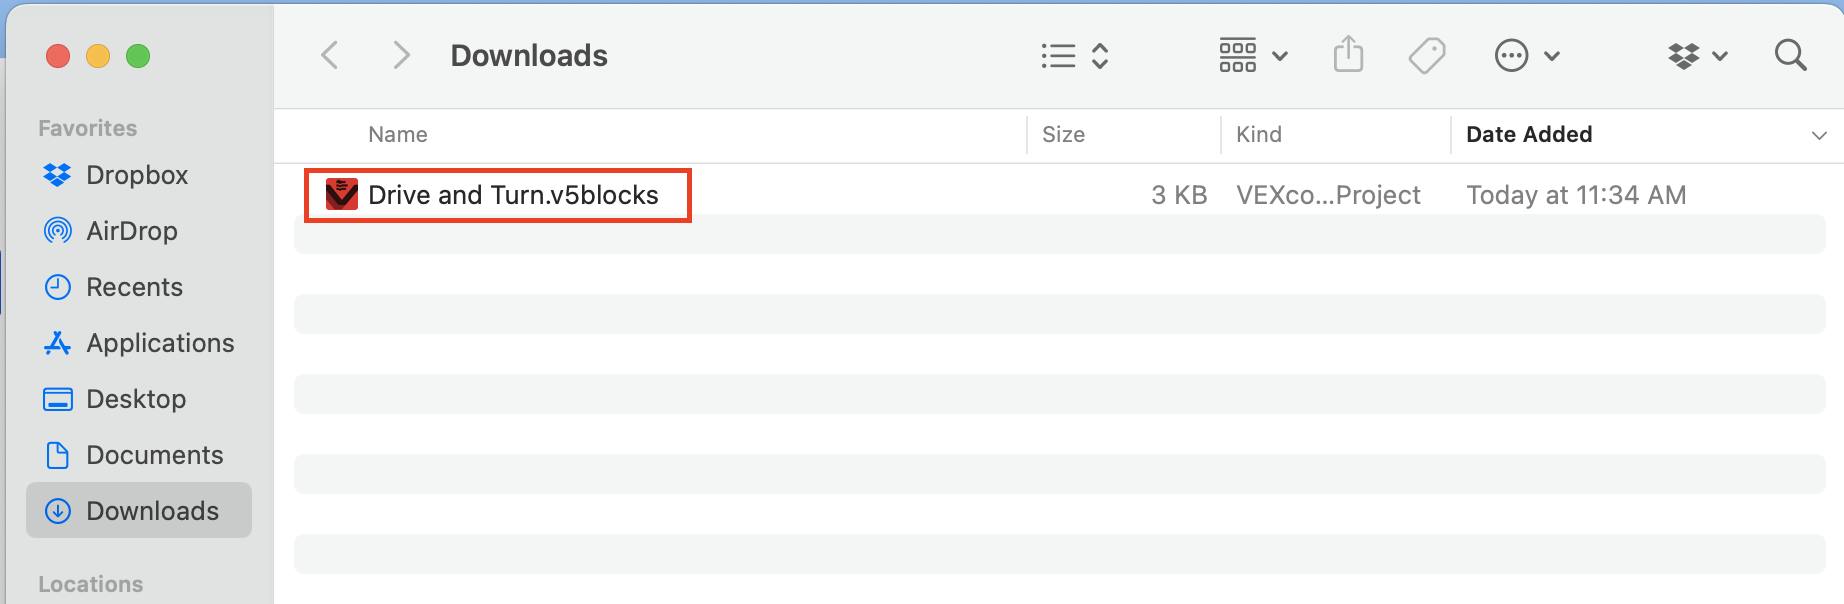Sort by the Name column header
This screenshot has width=1844, height=604.
click(x=397, y=135)
